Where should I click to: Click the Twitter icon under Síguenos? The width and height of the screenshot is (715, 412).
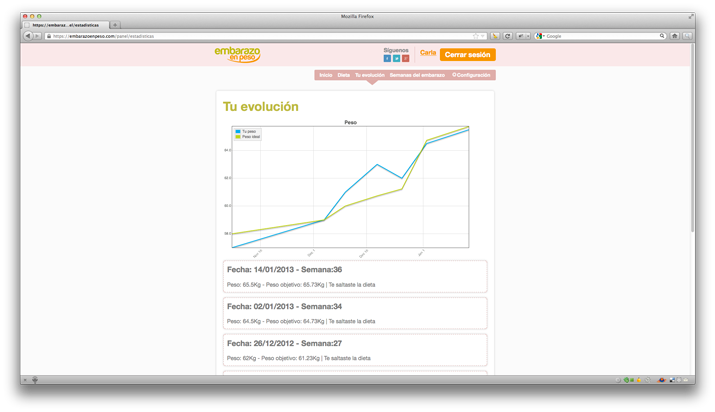(396, 58)
